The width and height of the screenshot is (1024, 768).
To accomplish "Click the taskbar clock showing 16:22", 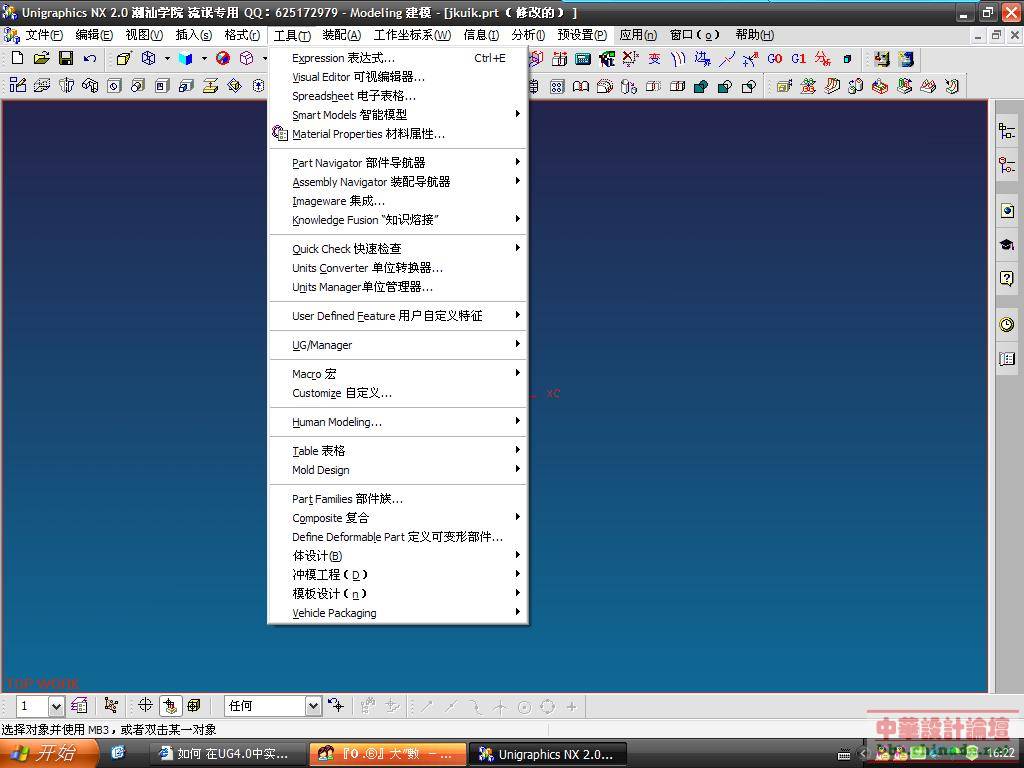I will pyautogui.click(x=1000, y=753).
